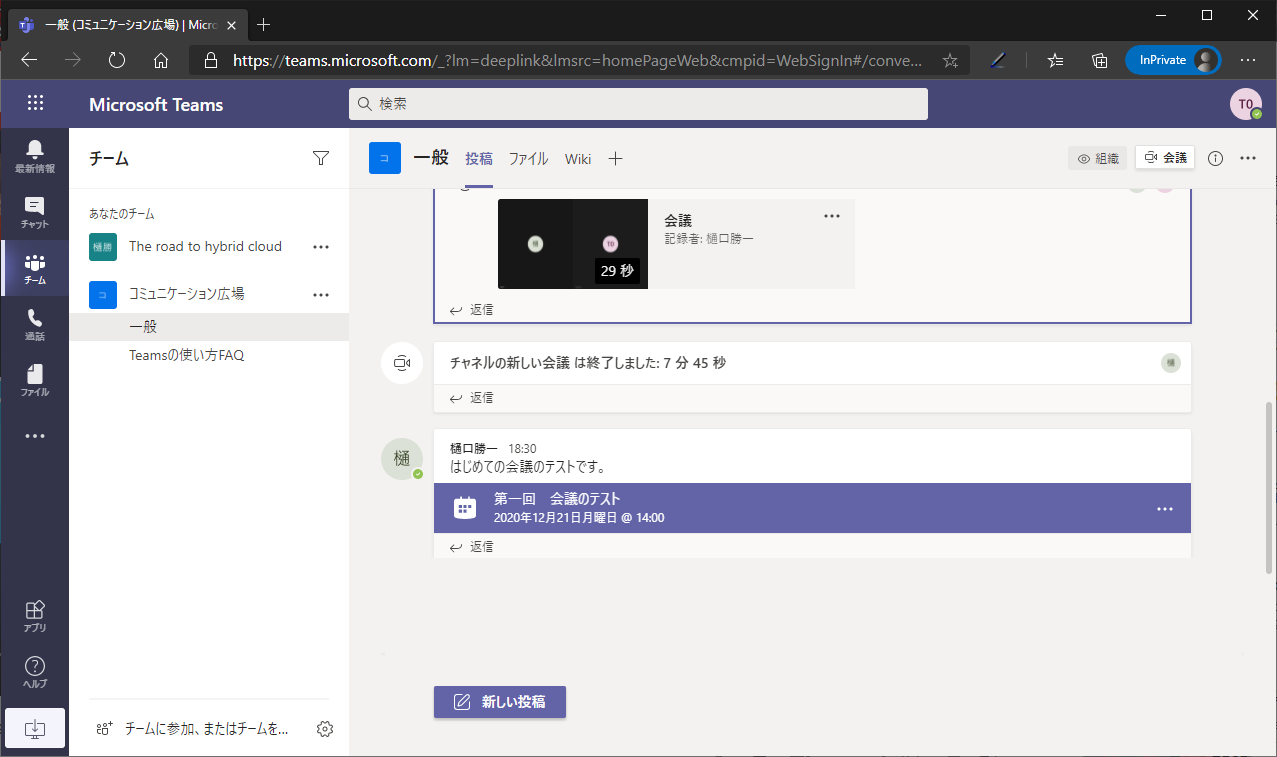1277x757 pixels.
Task: Click the conversation vertical scrollbar
Action: [1270, 487]
